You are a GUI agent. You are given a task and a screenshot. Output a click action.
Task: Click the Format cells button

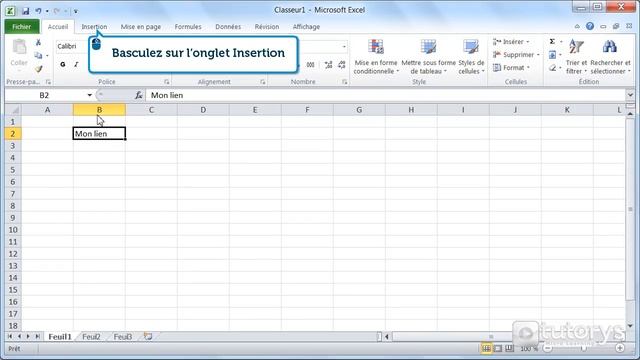[x=511, y=68]
